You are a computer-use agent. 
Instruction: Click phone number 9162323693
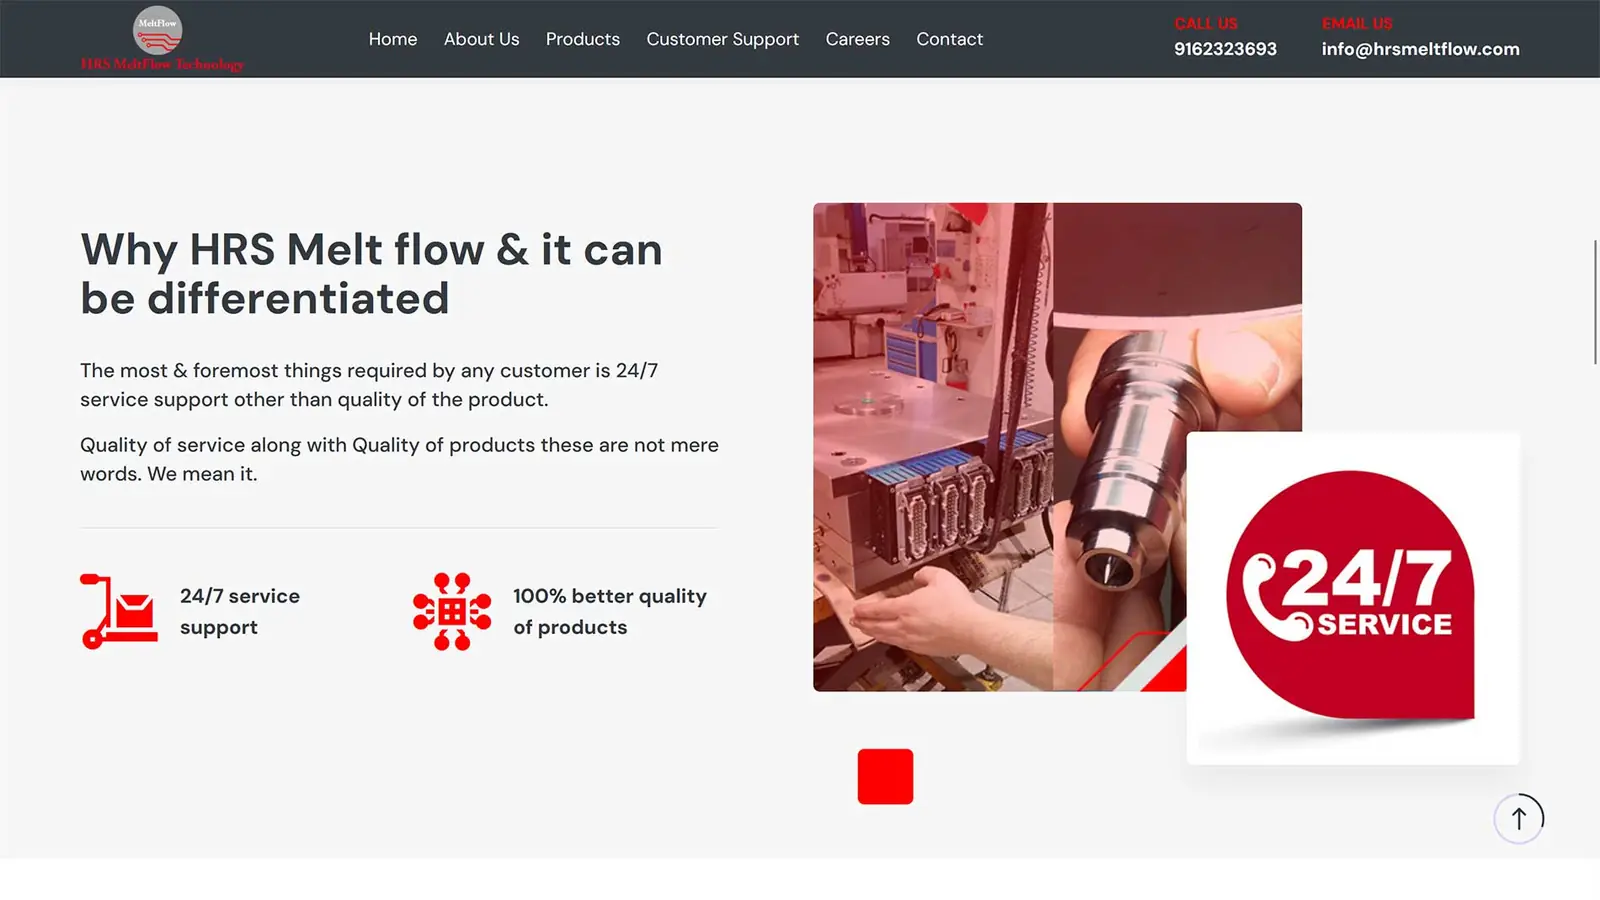point(1225,49)
